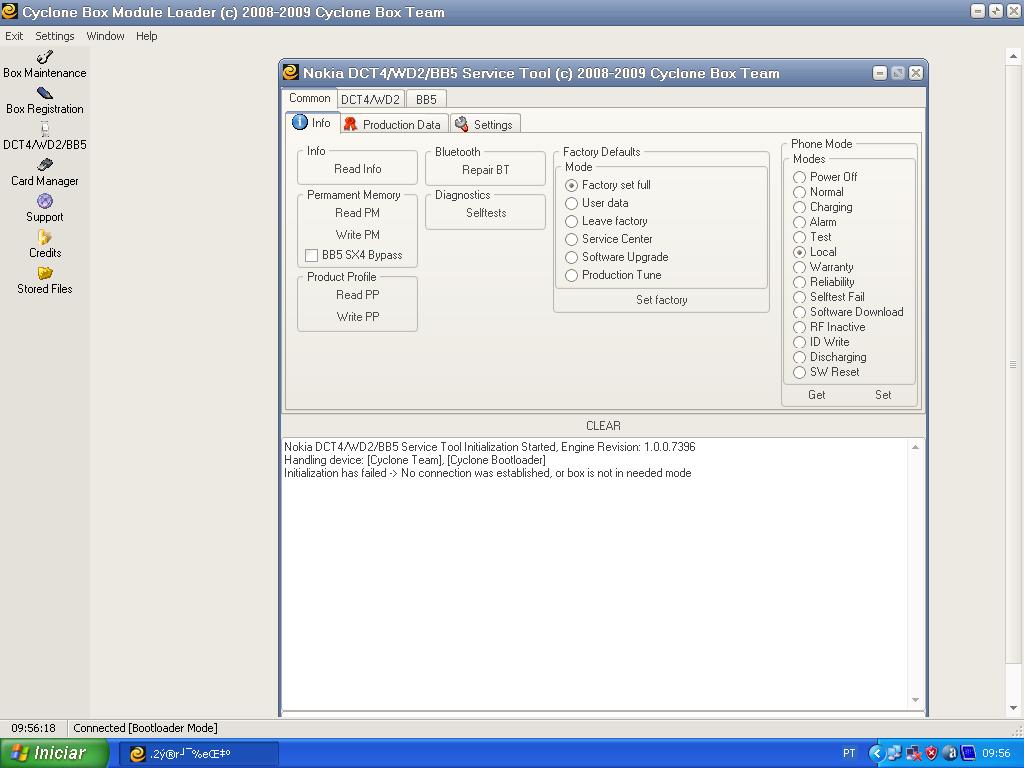Click the network tray icon with red X

[914, 753]
